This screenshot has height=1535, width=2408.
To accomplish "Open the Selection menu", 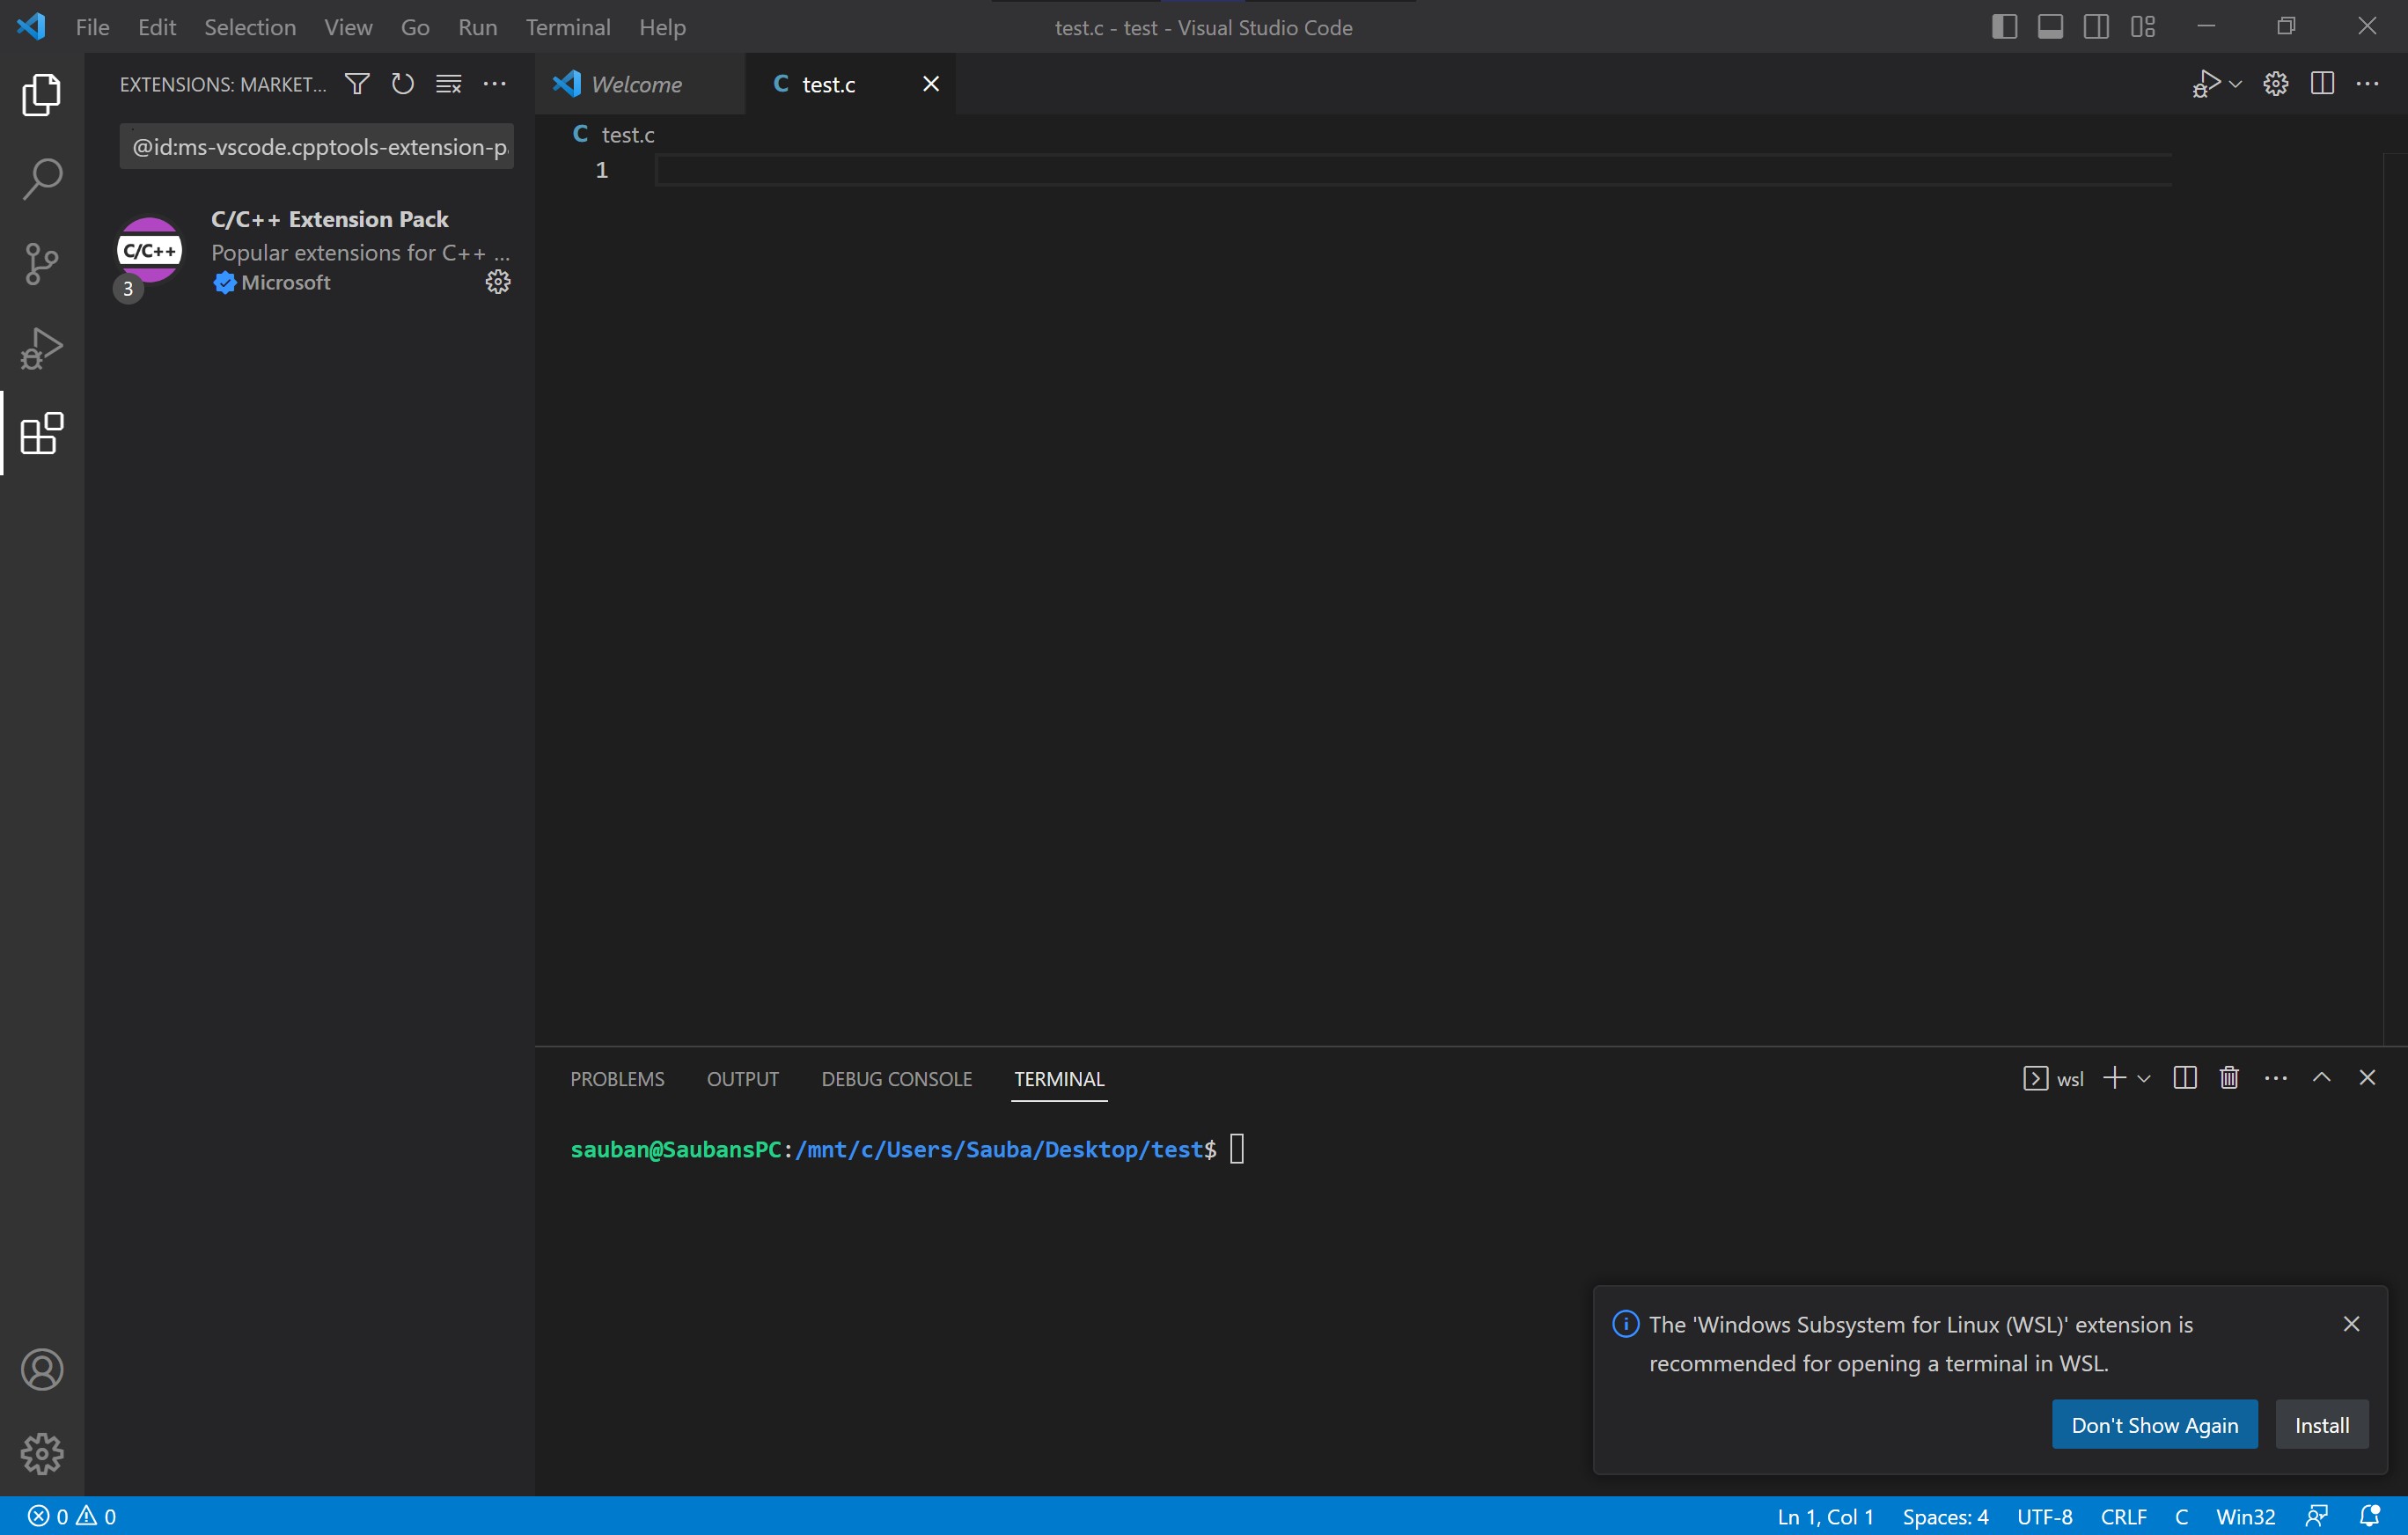I will point(250,27).
